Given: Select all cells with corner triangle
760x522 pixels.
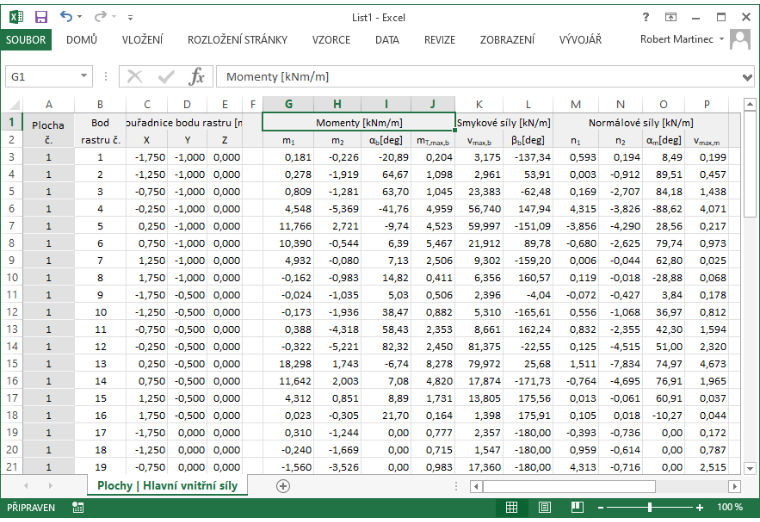Looking at the screenshot, I should tap(14, 104).
